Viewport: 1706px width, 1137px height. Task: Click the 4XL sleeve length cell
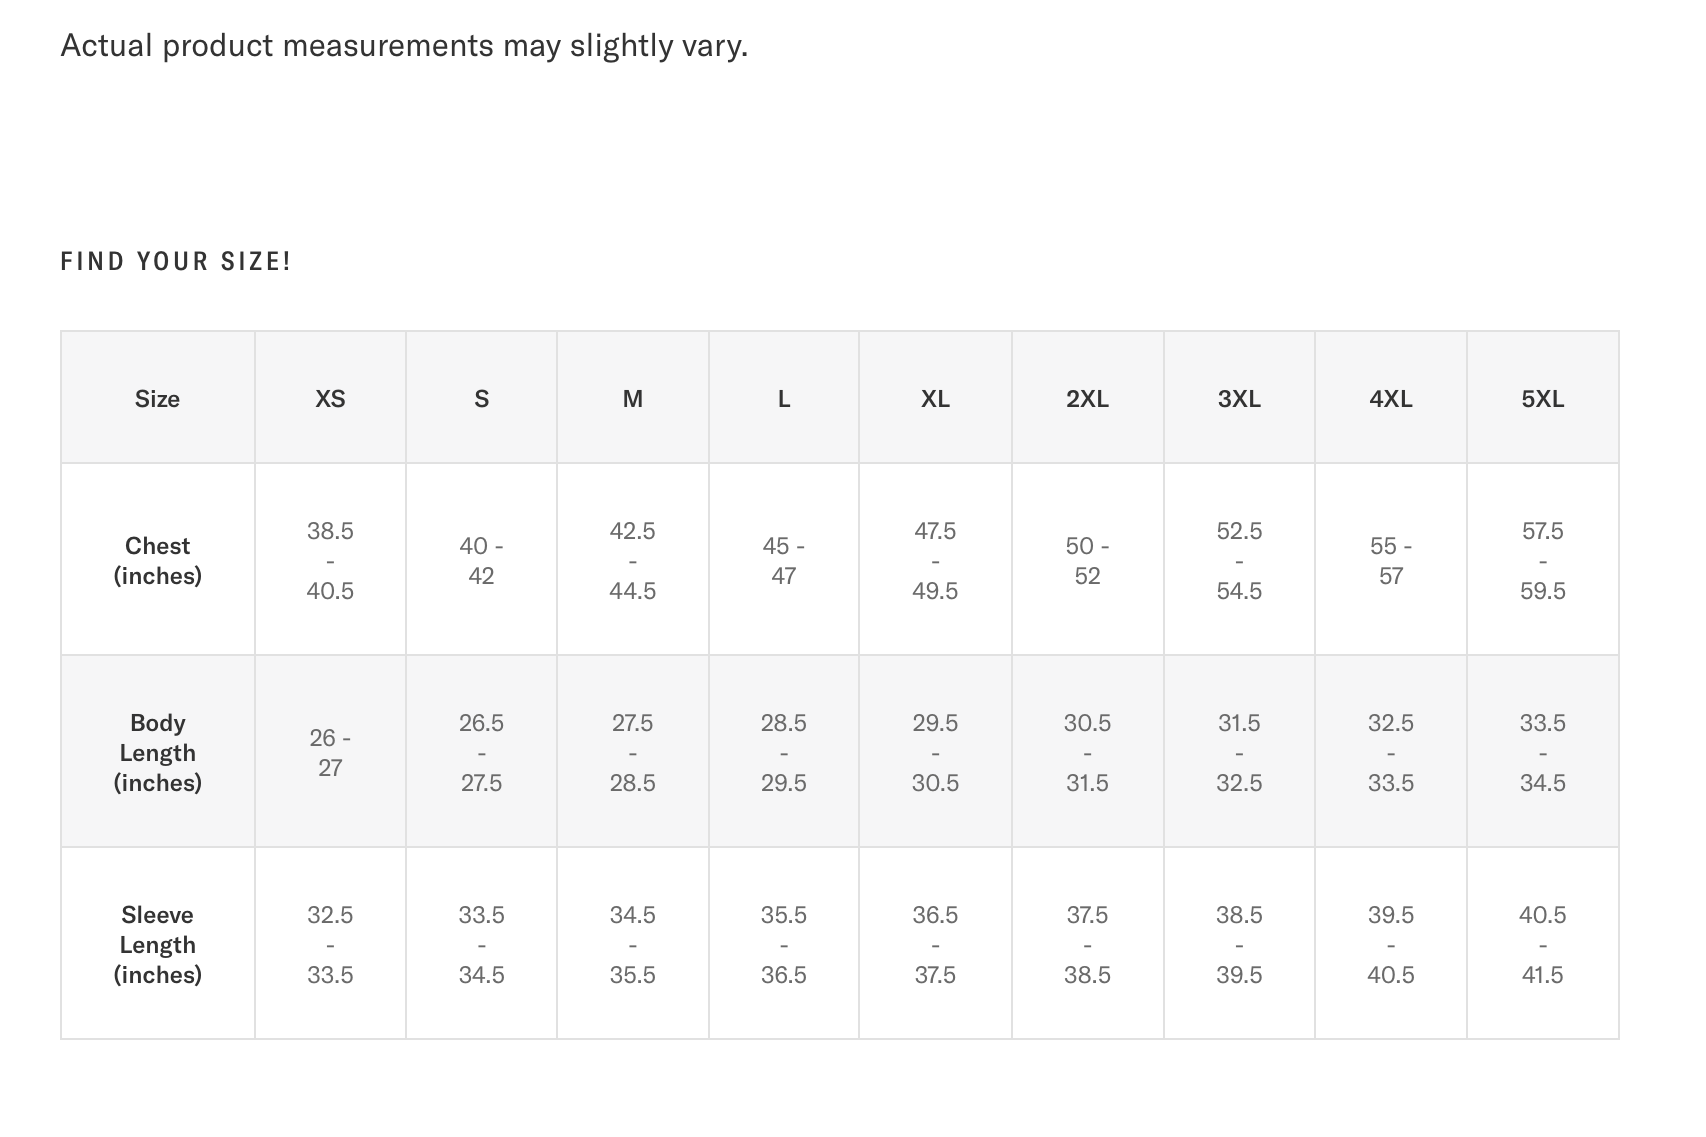coord(1390,944)
